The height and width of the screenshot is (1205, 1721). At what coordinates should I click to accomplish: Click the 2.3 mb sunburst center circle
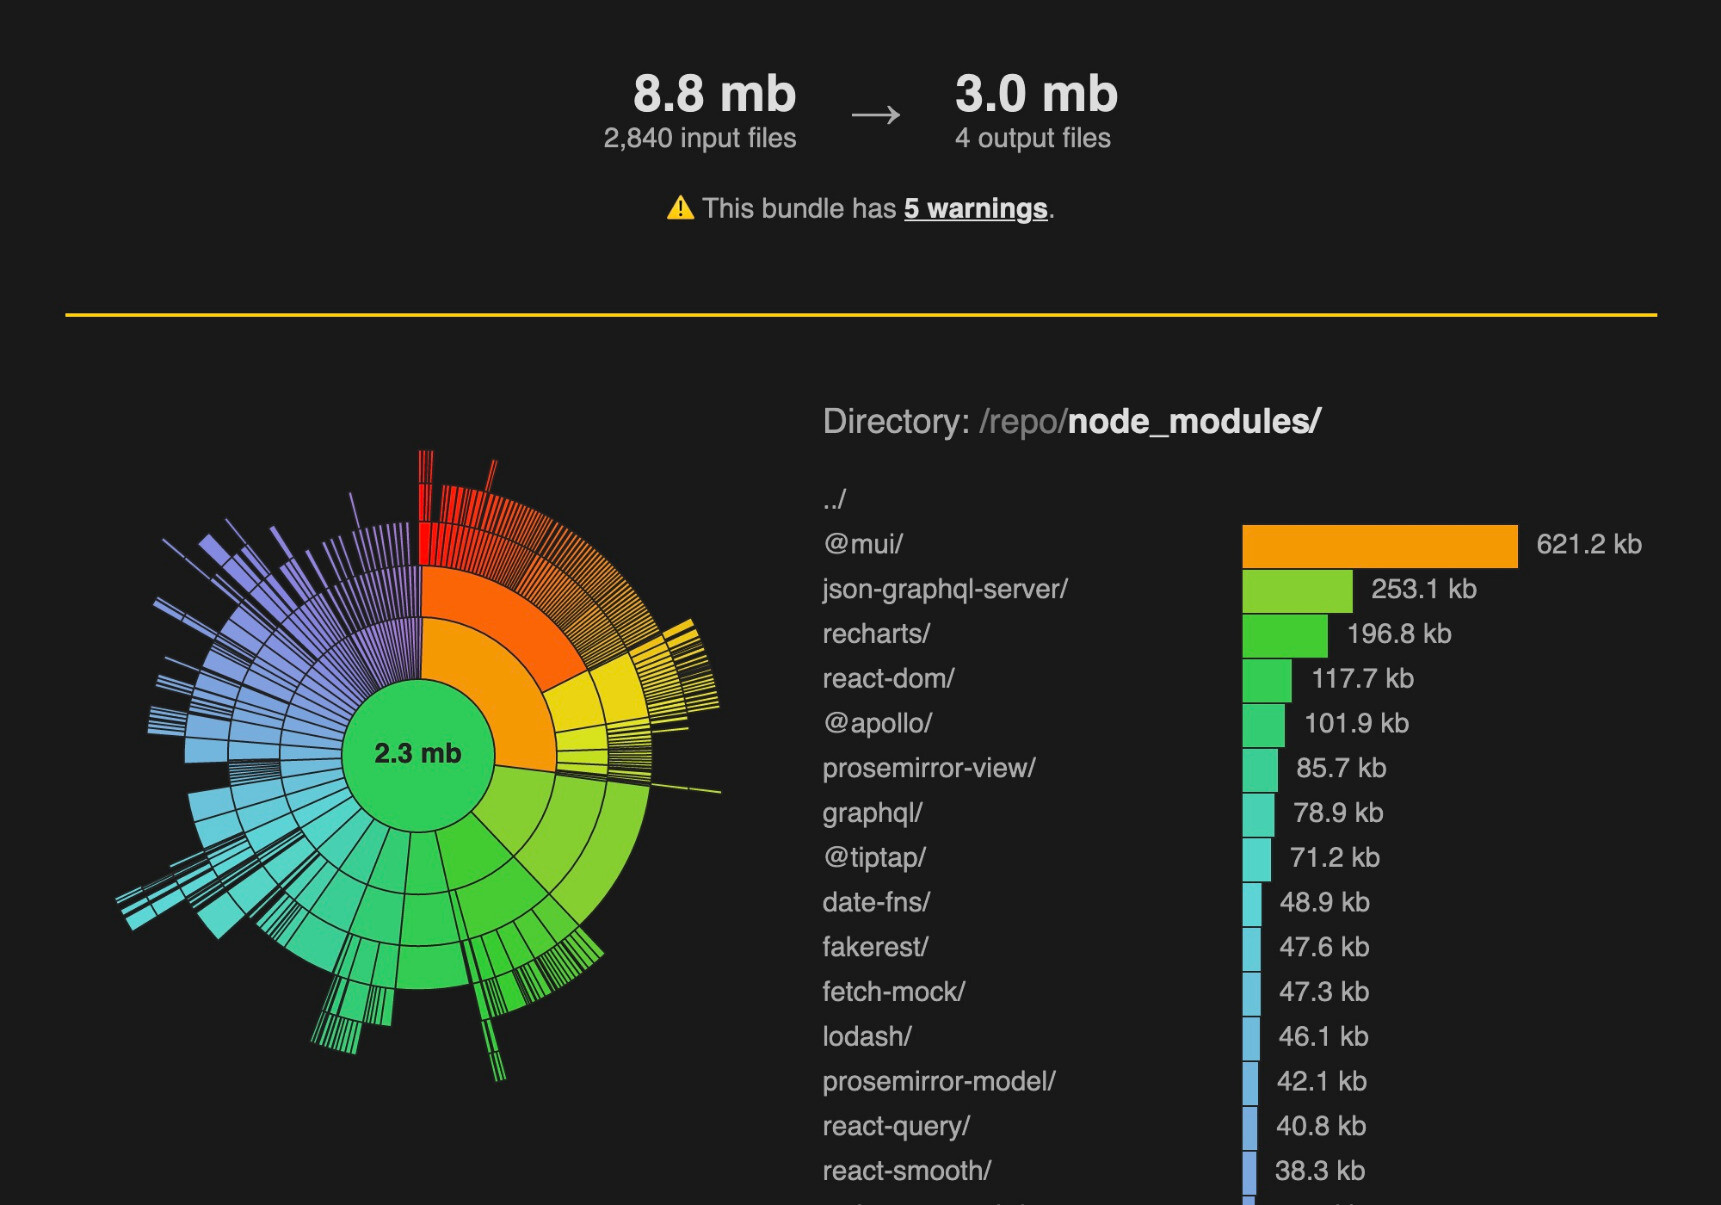tap(418, 754)
